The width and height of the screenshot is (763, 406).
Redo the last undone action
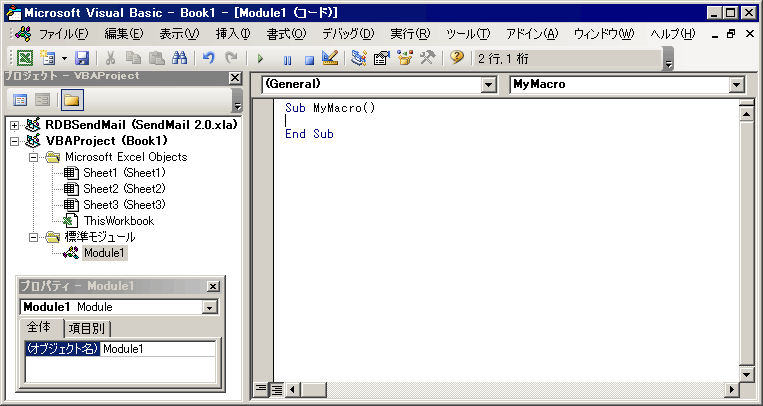[x=231, y=58]
